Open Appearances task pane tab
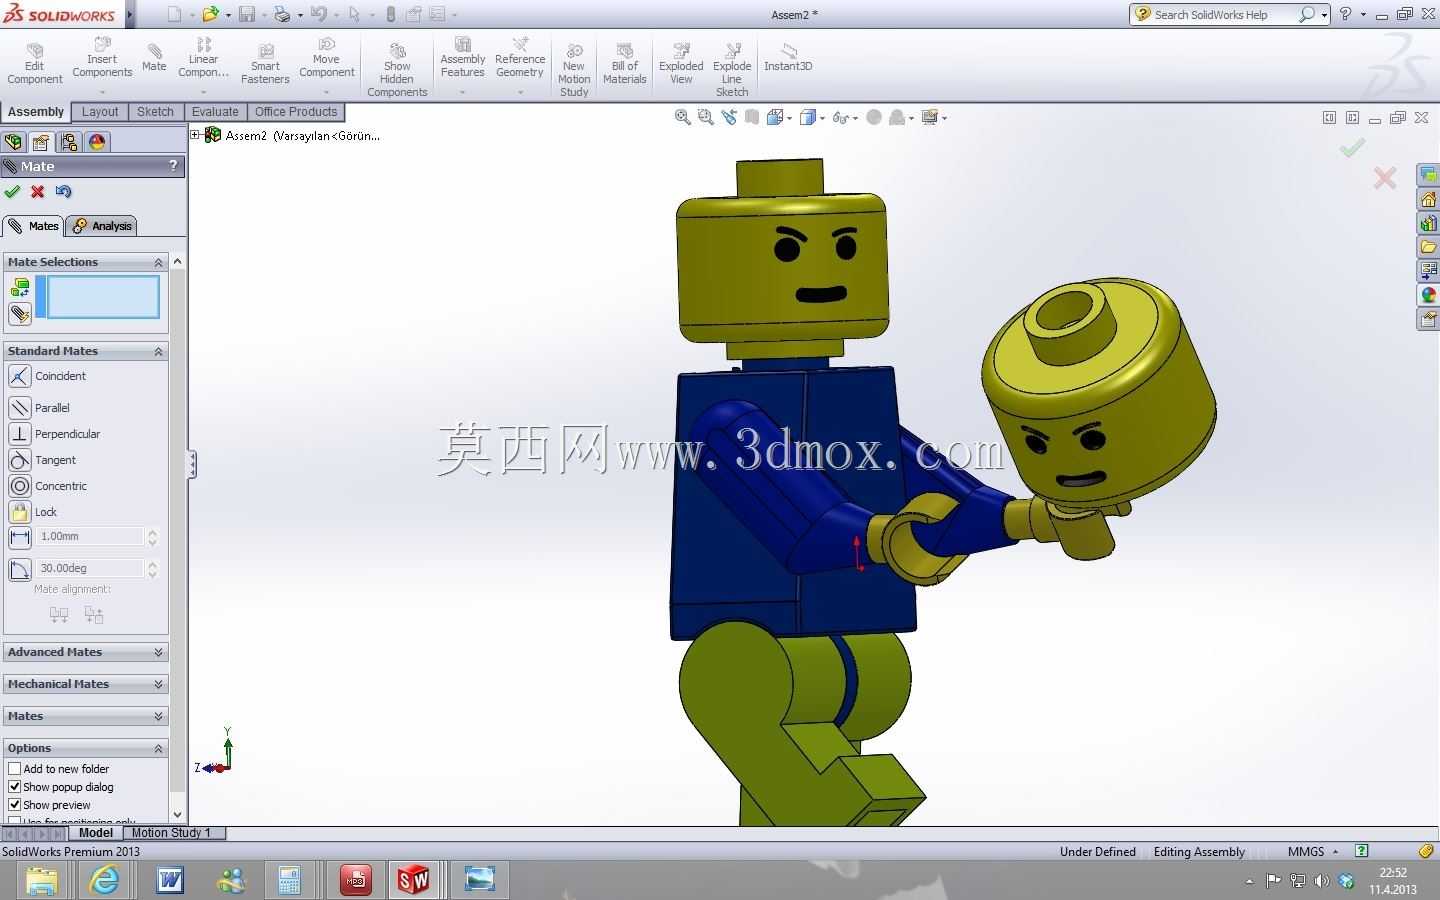Screen dimensions: 1440x900 pyautogui.click(x=1429, y=295)
